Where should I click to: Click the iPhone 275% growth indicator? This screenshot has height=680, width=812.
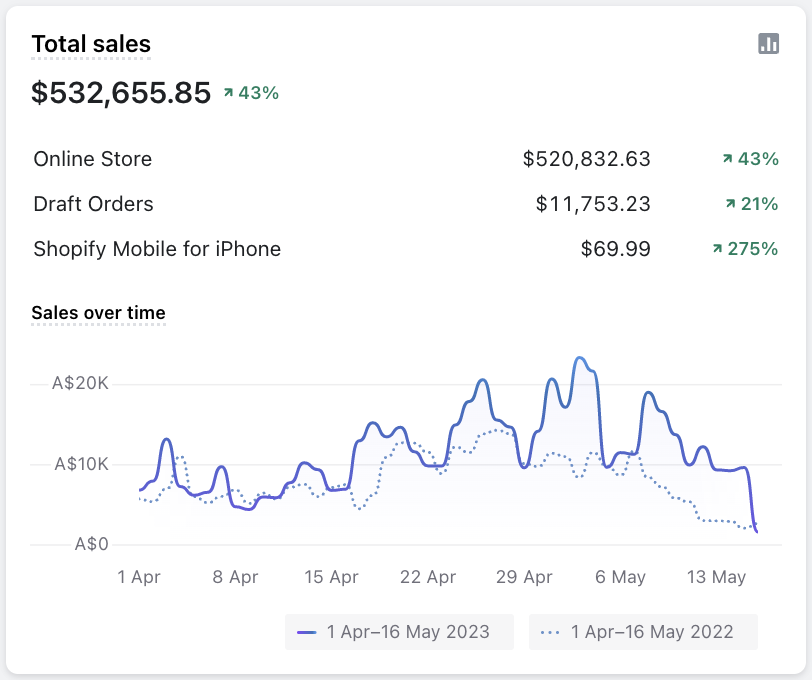(745, 249)
